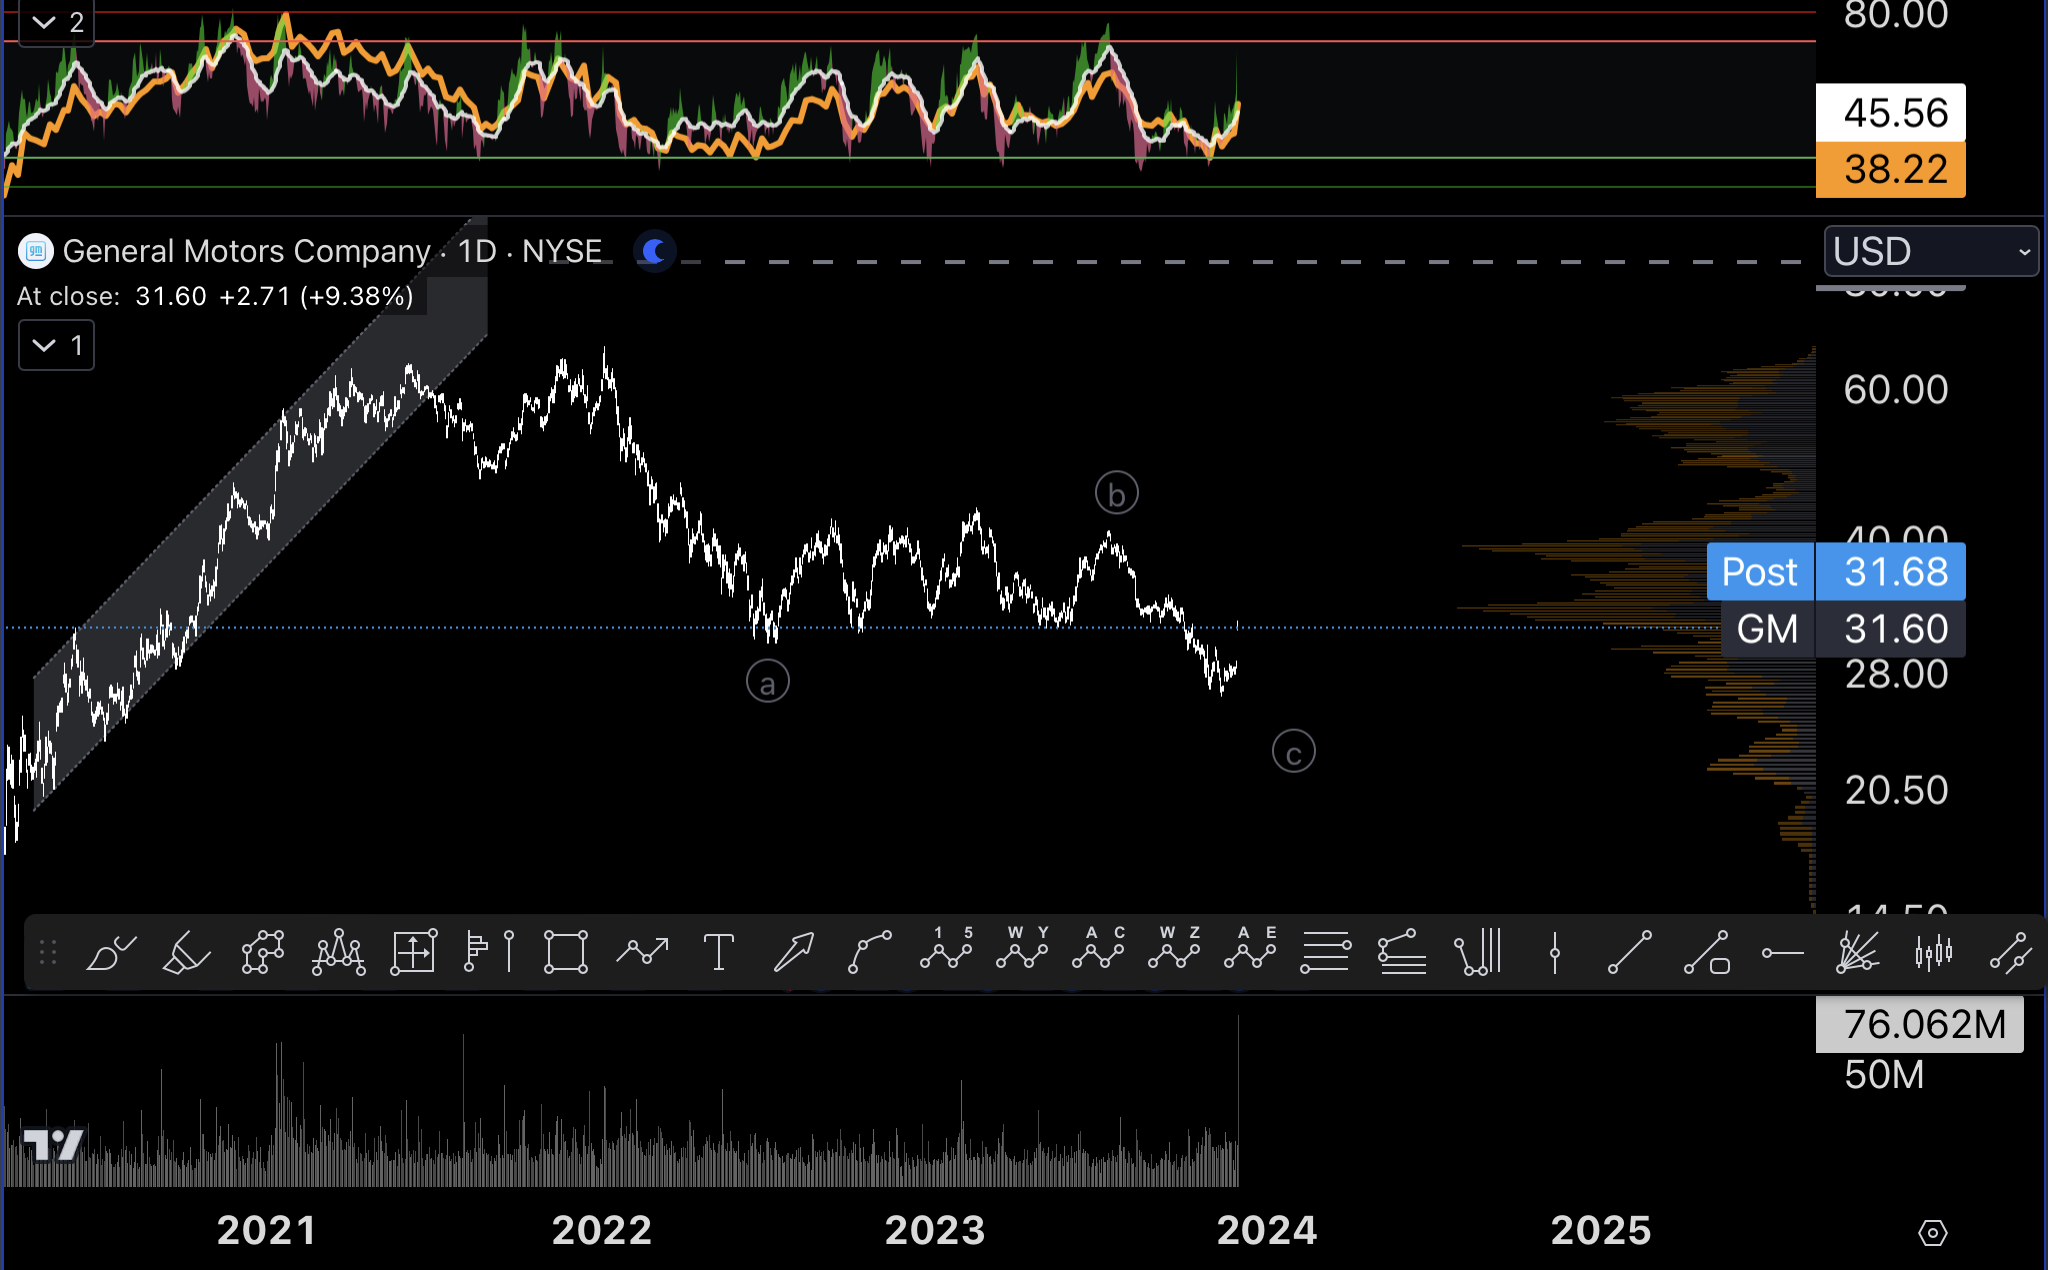Select the Gann Fan tool
Screen dimensions: 2048x1270
1858,952
